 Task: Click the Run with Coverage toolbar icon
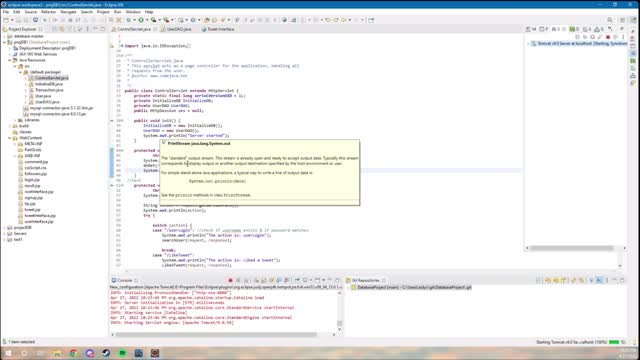(153, 20)
